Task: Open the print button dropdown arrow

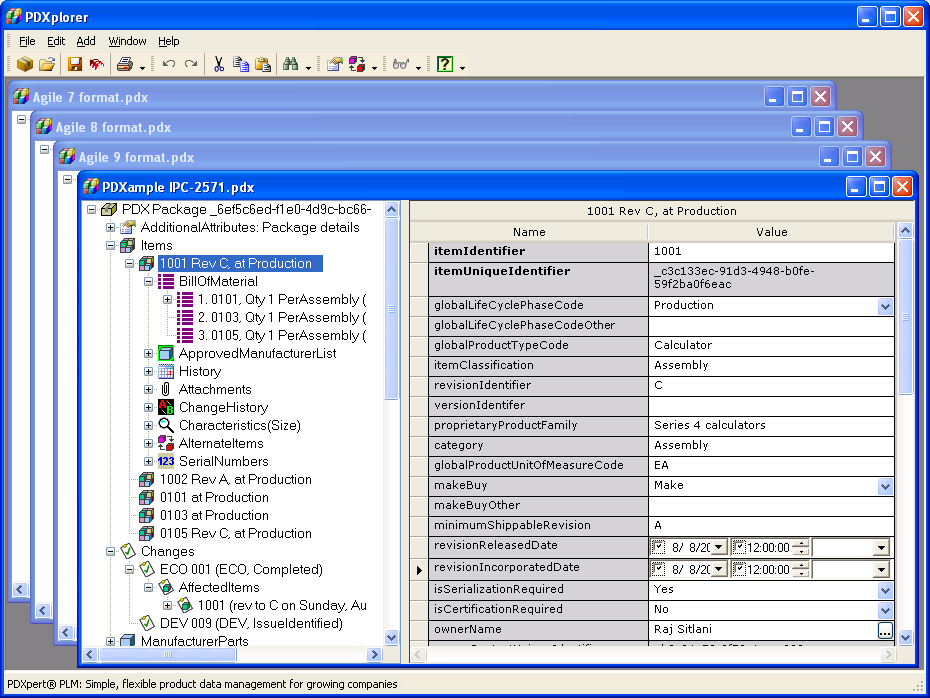Action: (x=142, y=68)
